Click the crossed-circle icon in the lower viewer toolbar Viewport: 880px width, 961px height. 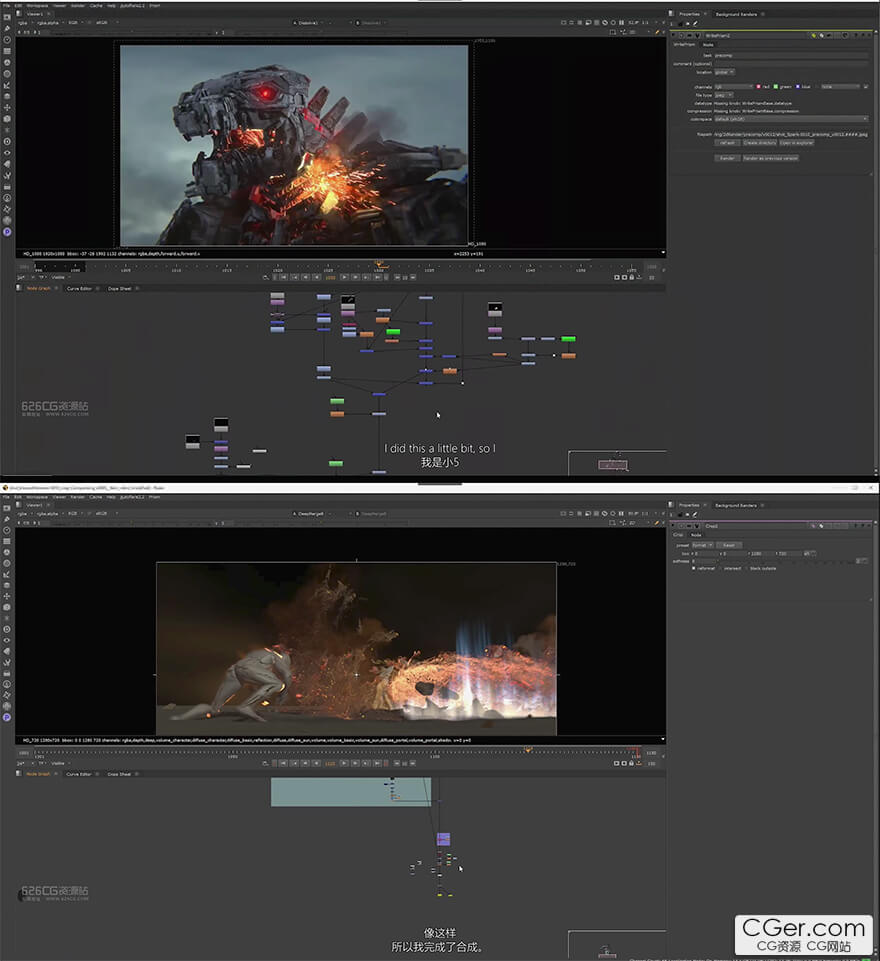pos(604,514)
